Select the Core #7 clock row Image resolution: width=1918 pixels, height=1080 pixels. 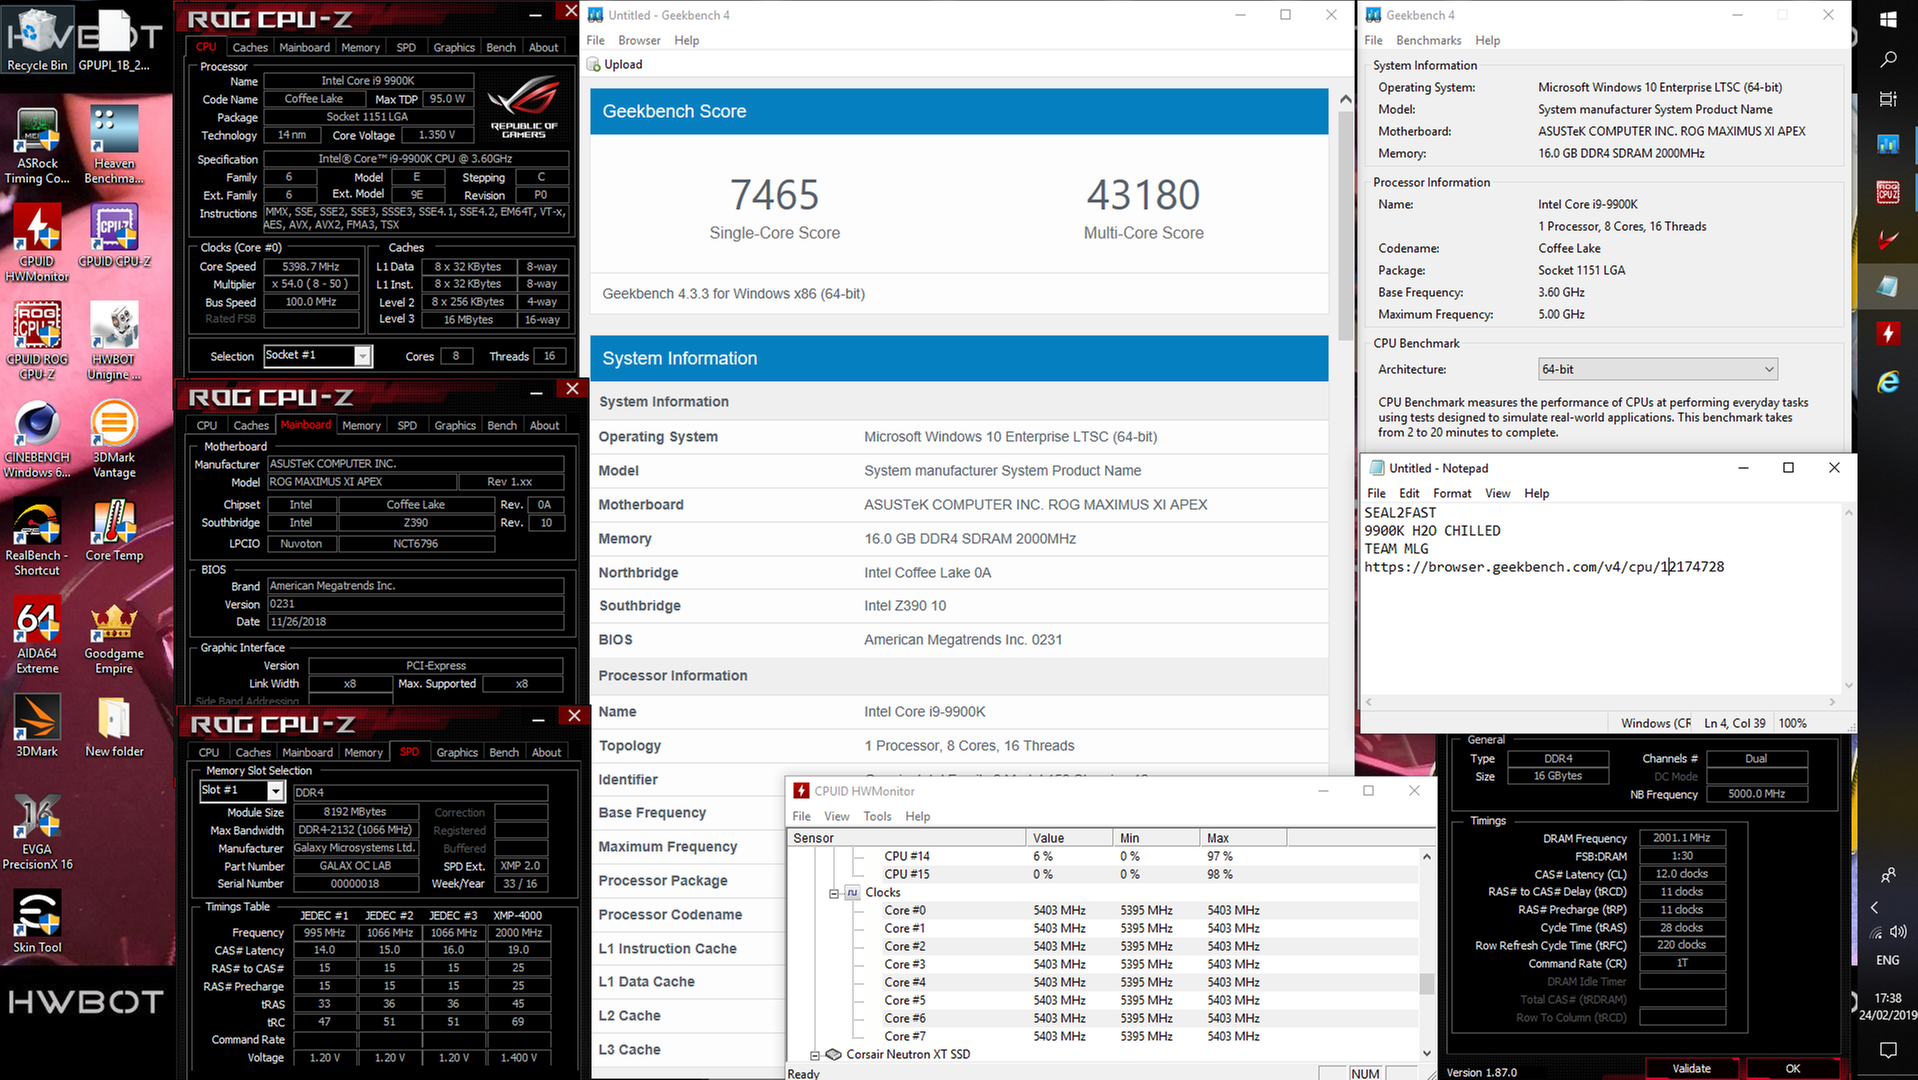[x=1102, y=1036]
